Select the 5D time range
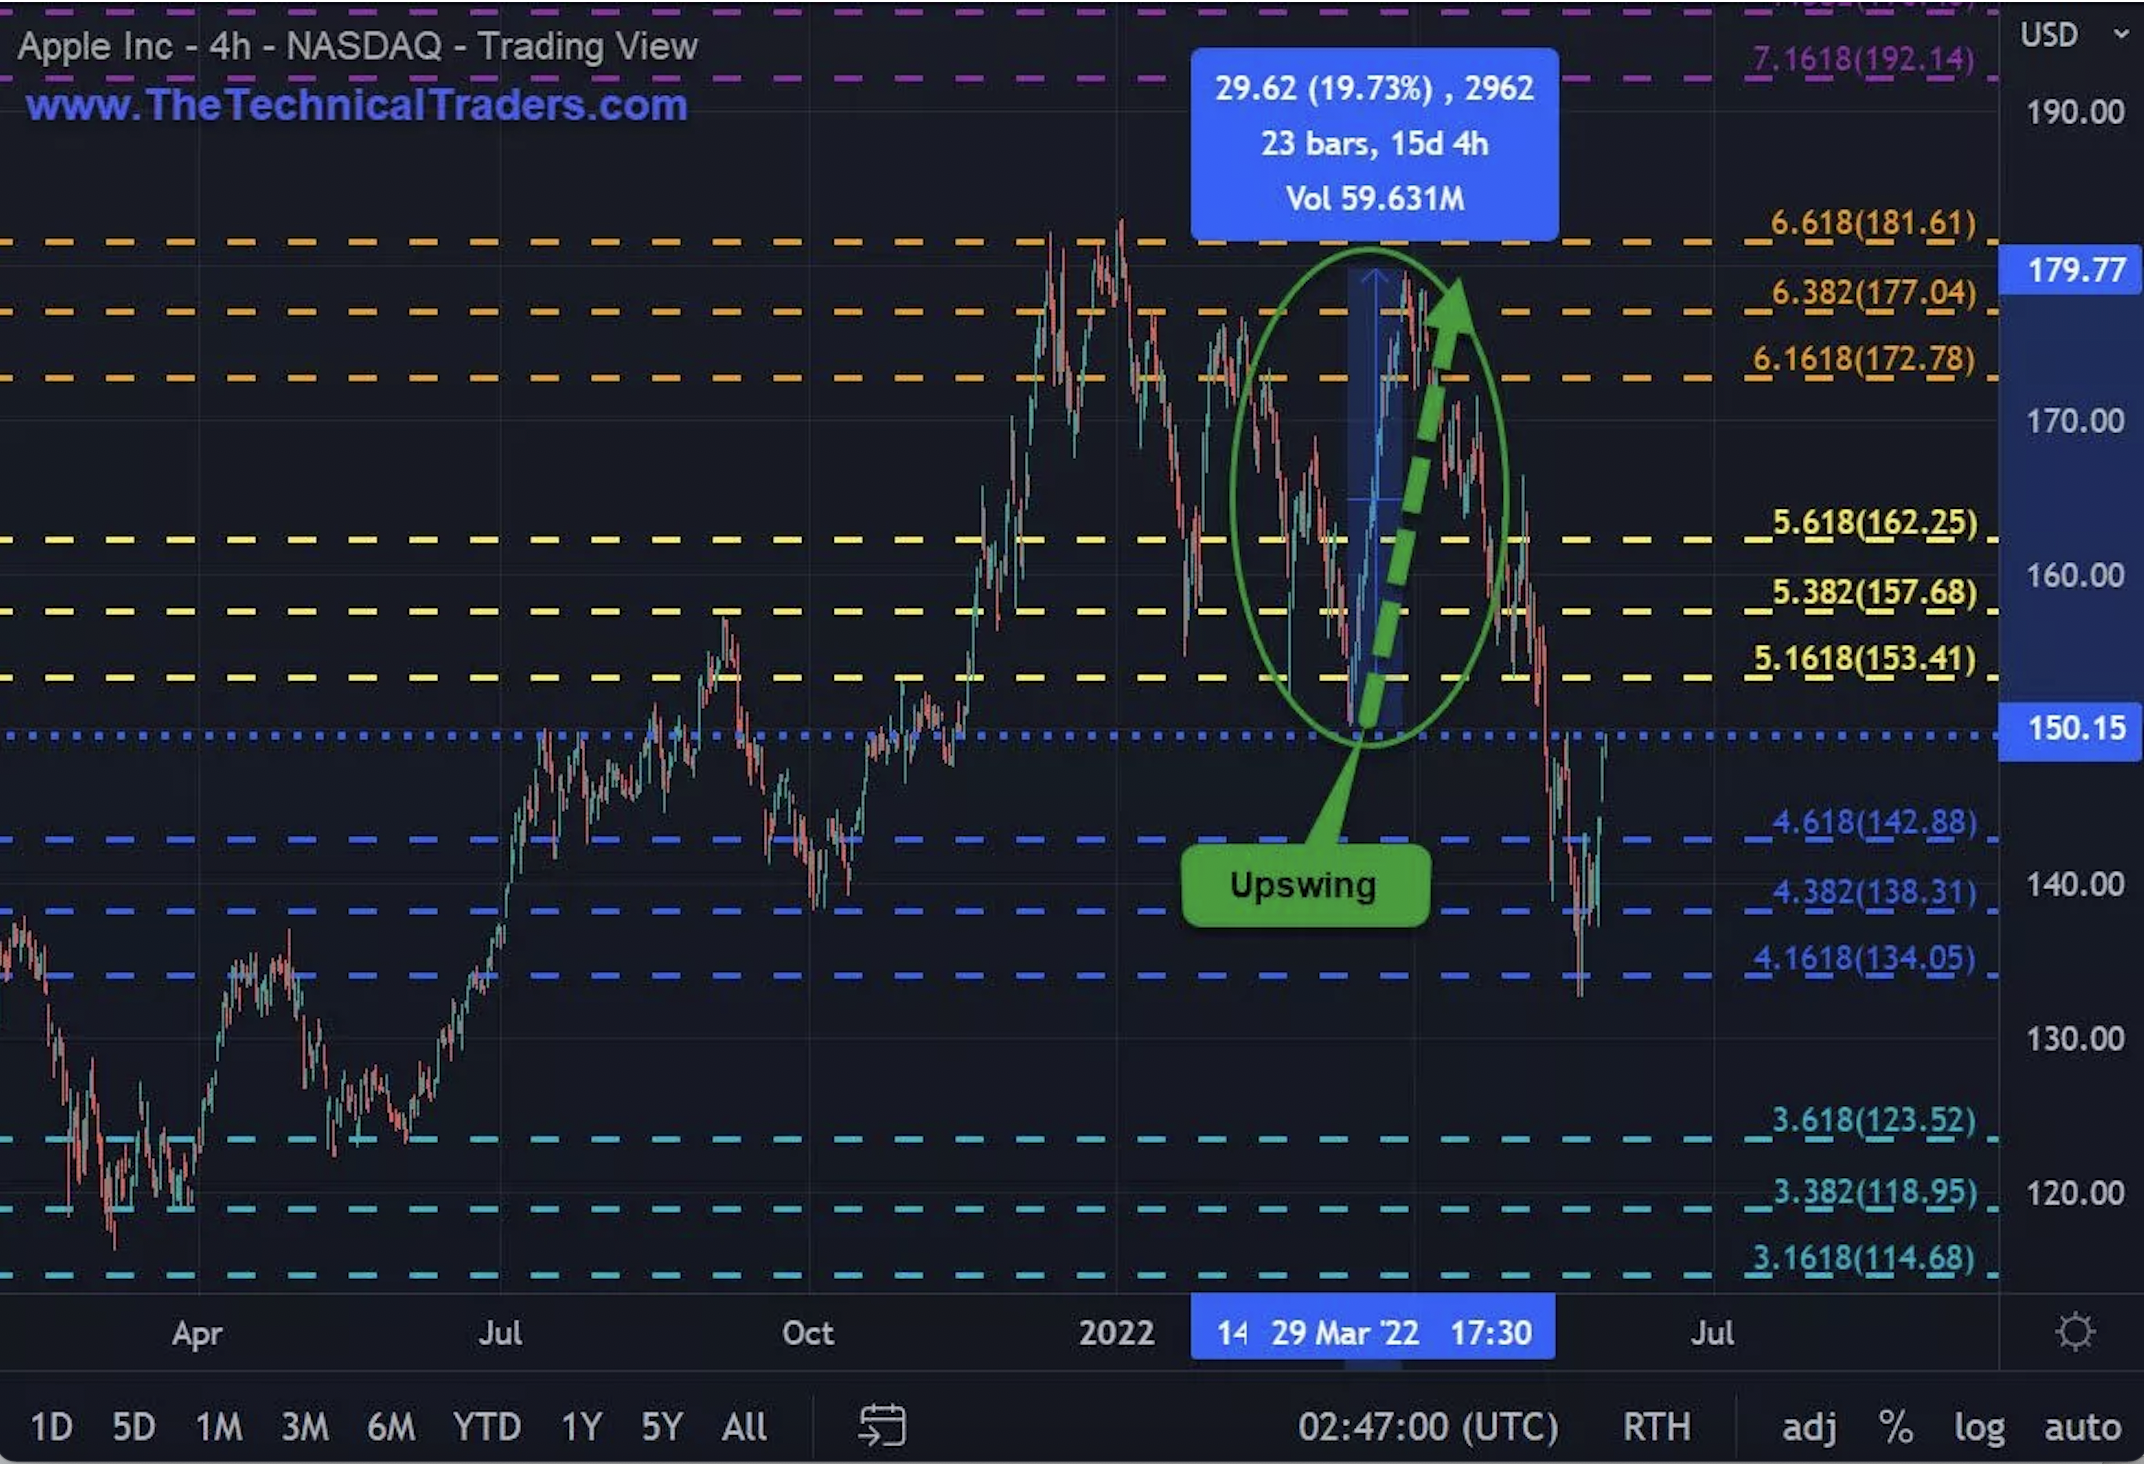2144x1464 pixels. (134, 1427)
